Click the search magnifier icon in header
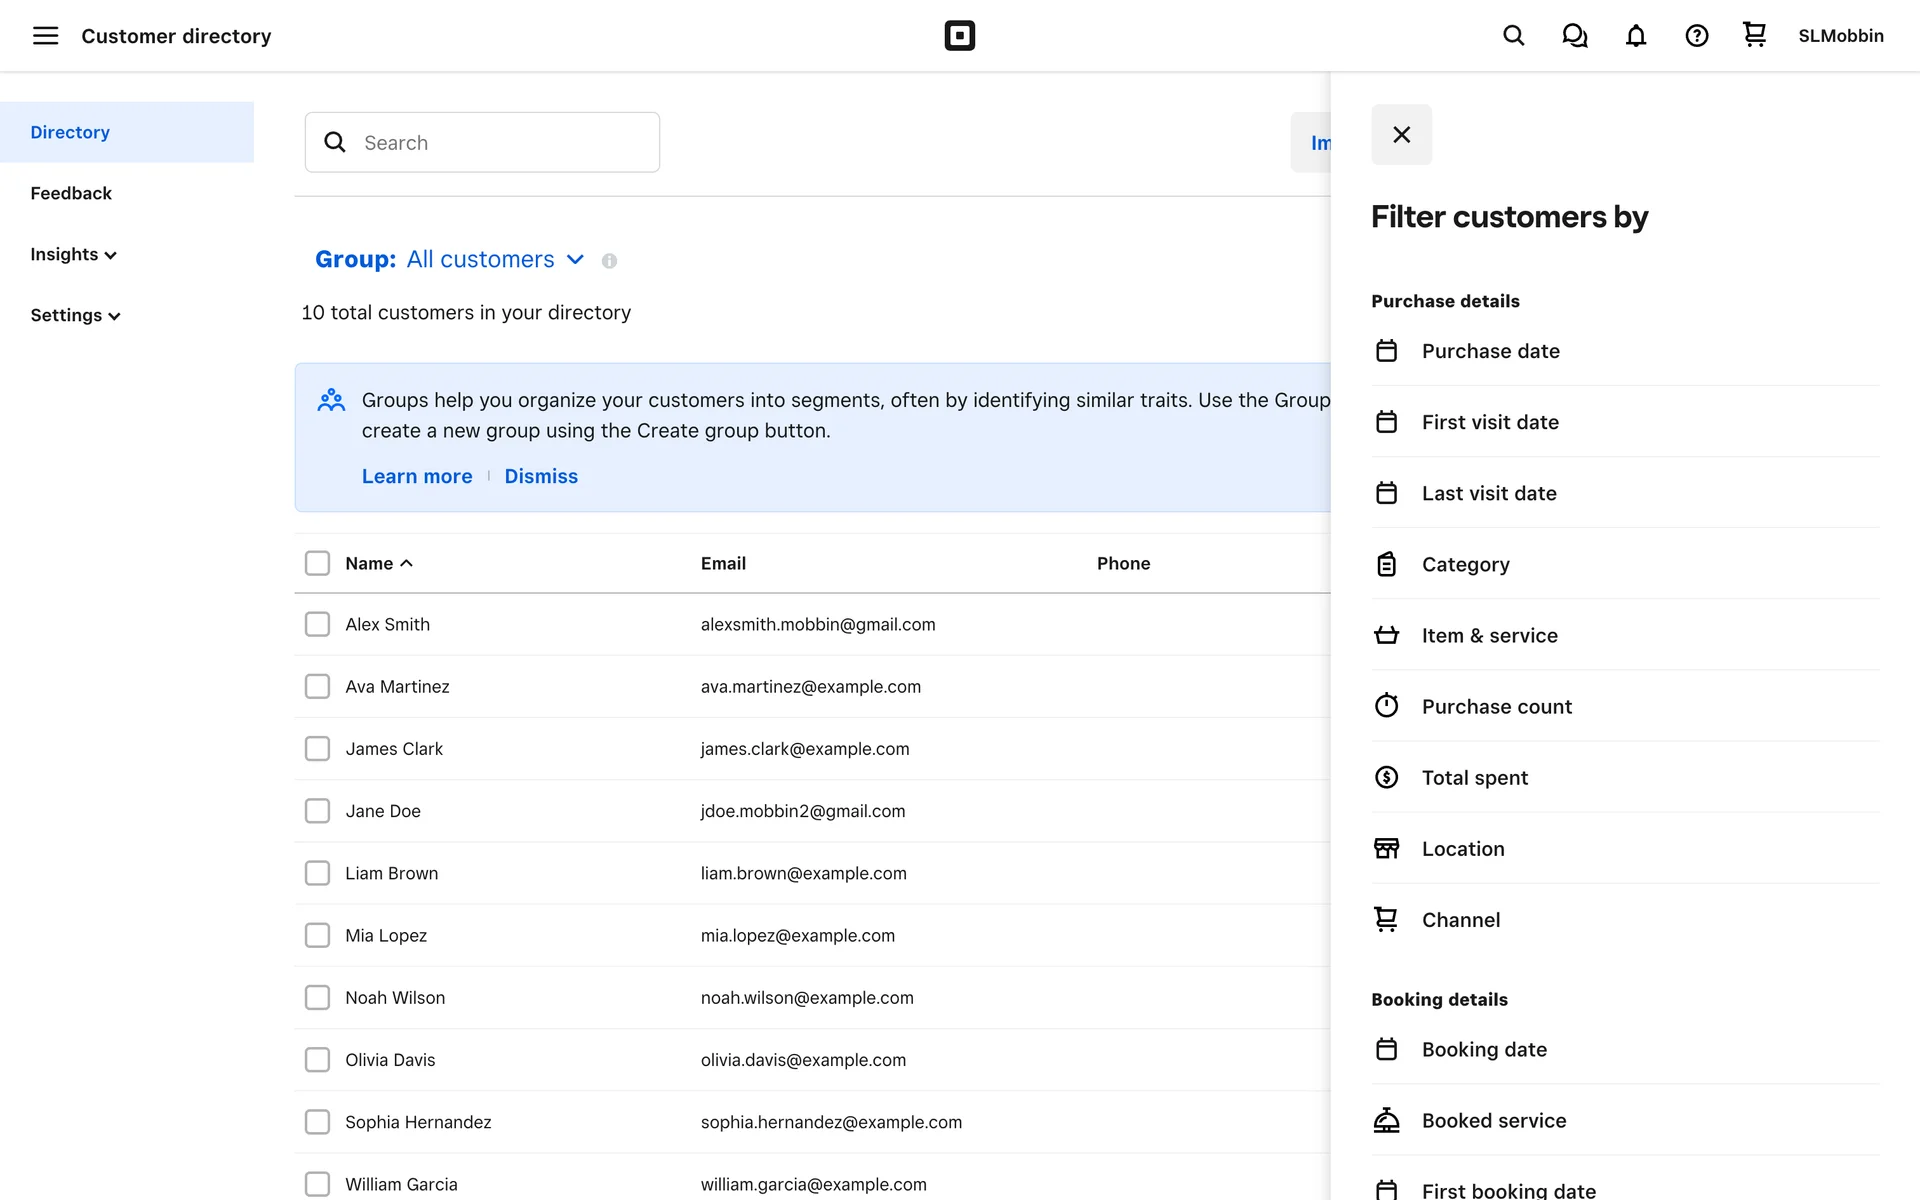 (x=1513, y=36)
